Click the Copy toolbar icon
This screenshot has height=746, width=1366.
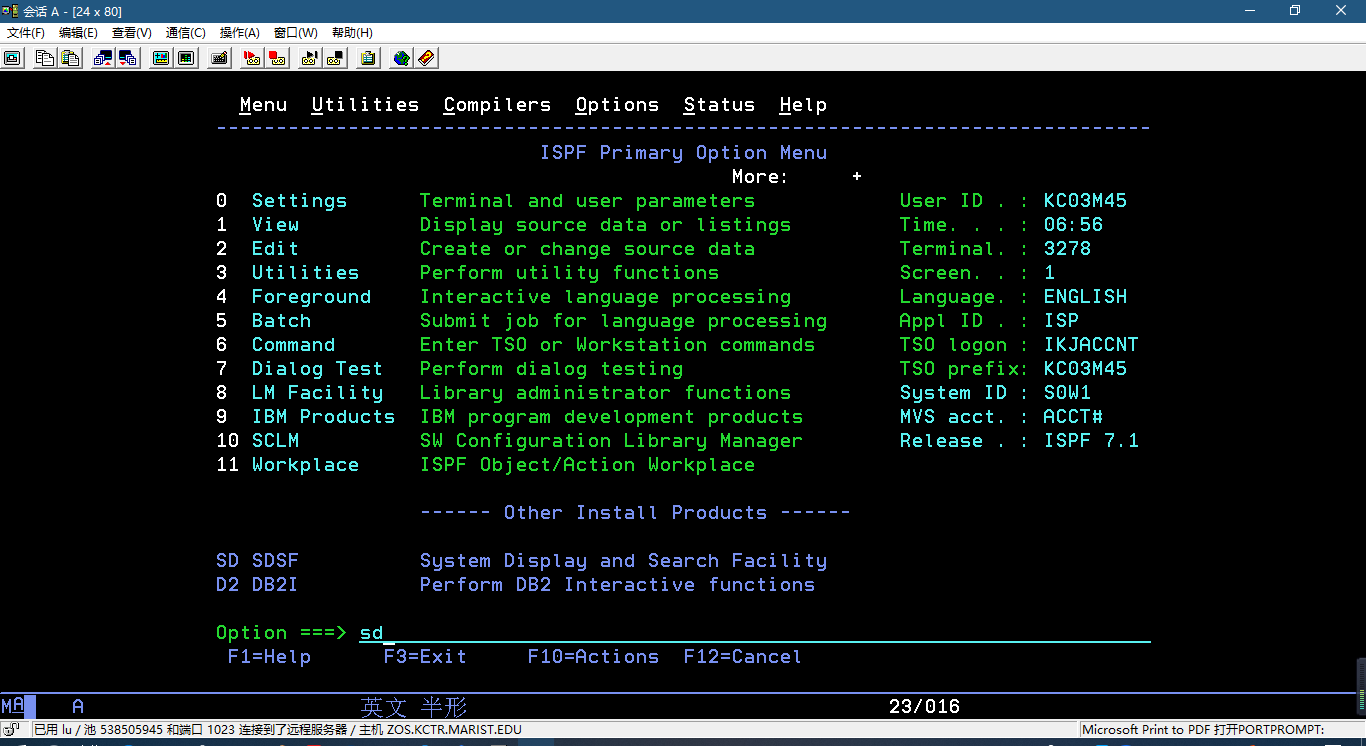point(44,58)
